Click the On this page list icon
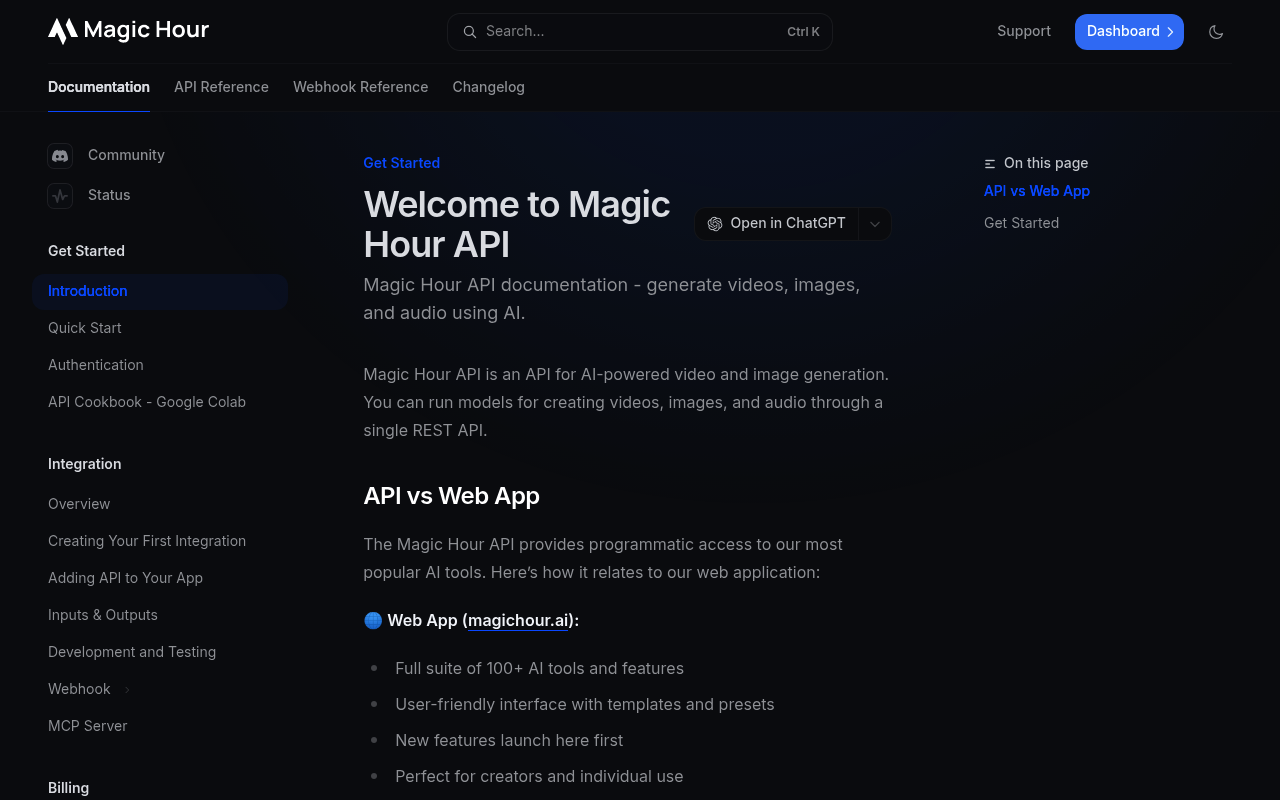This screenshot has height=800, width=1280. (x=990, y=163)
